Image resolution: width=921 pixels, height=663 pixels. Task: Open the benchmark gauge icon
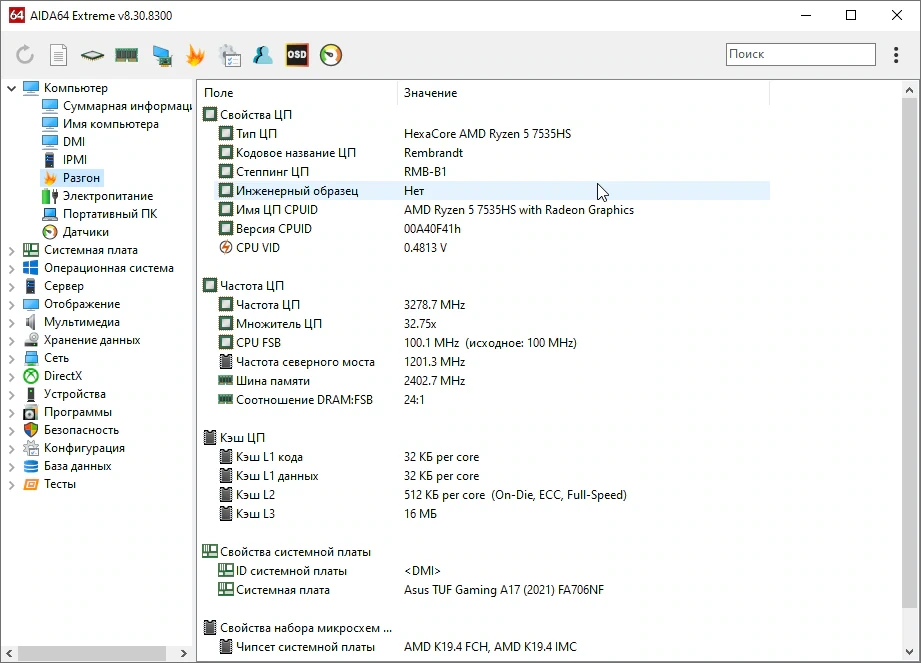331,55
